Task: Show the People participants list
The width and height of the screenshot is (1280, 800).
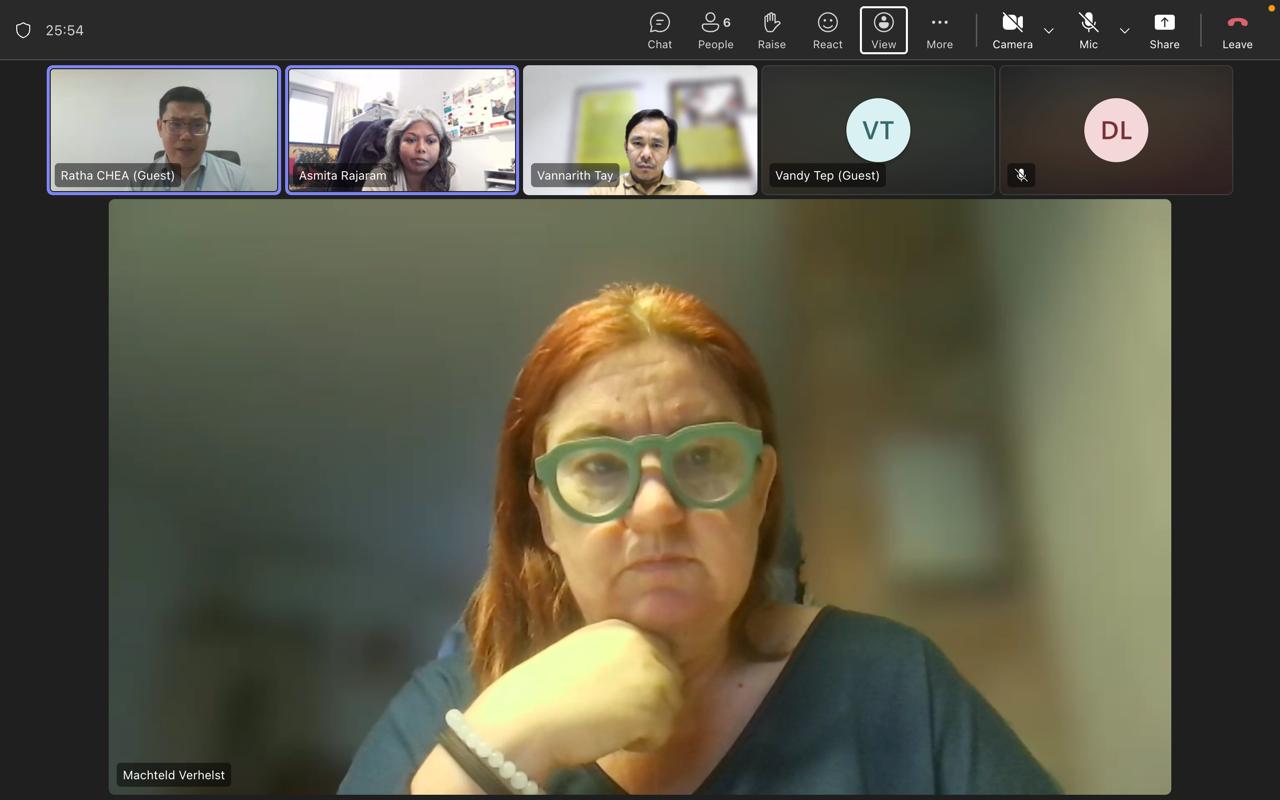Action: (715, 30)
